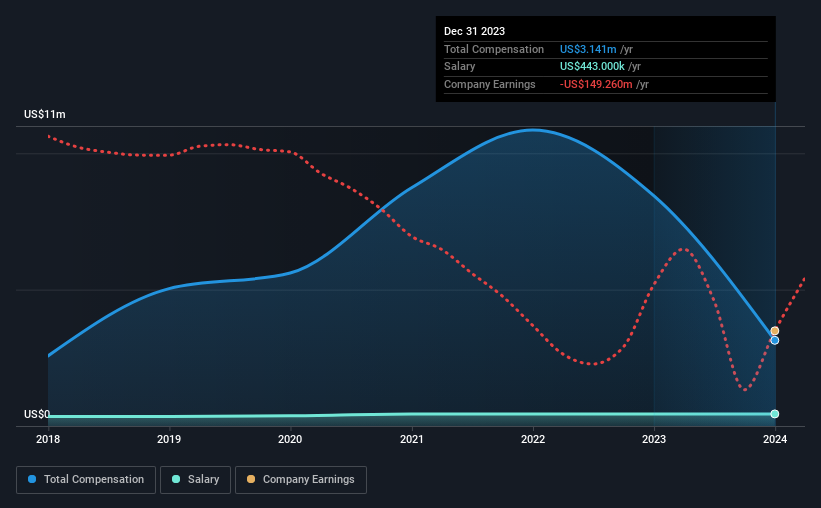Click the Salary tooltip row label
The image size is (821, 508).
(459, 67)
